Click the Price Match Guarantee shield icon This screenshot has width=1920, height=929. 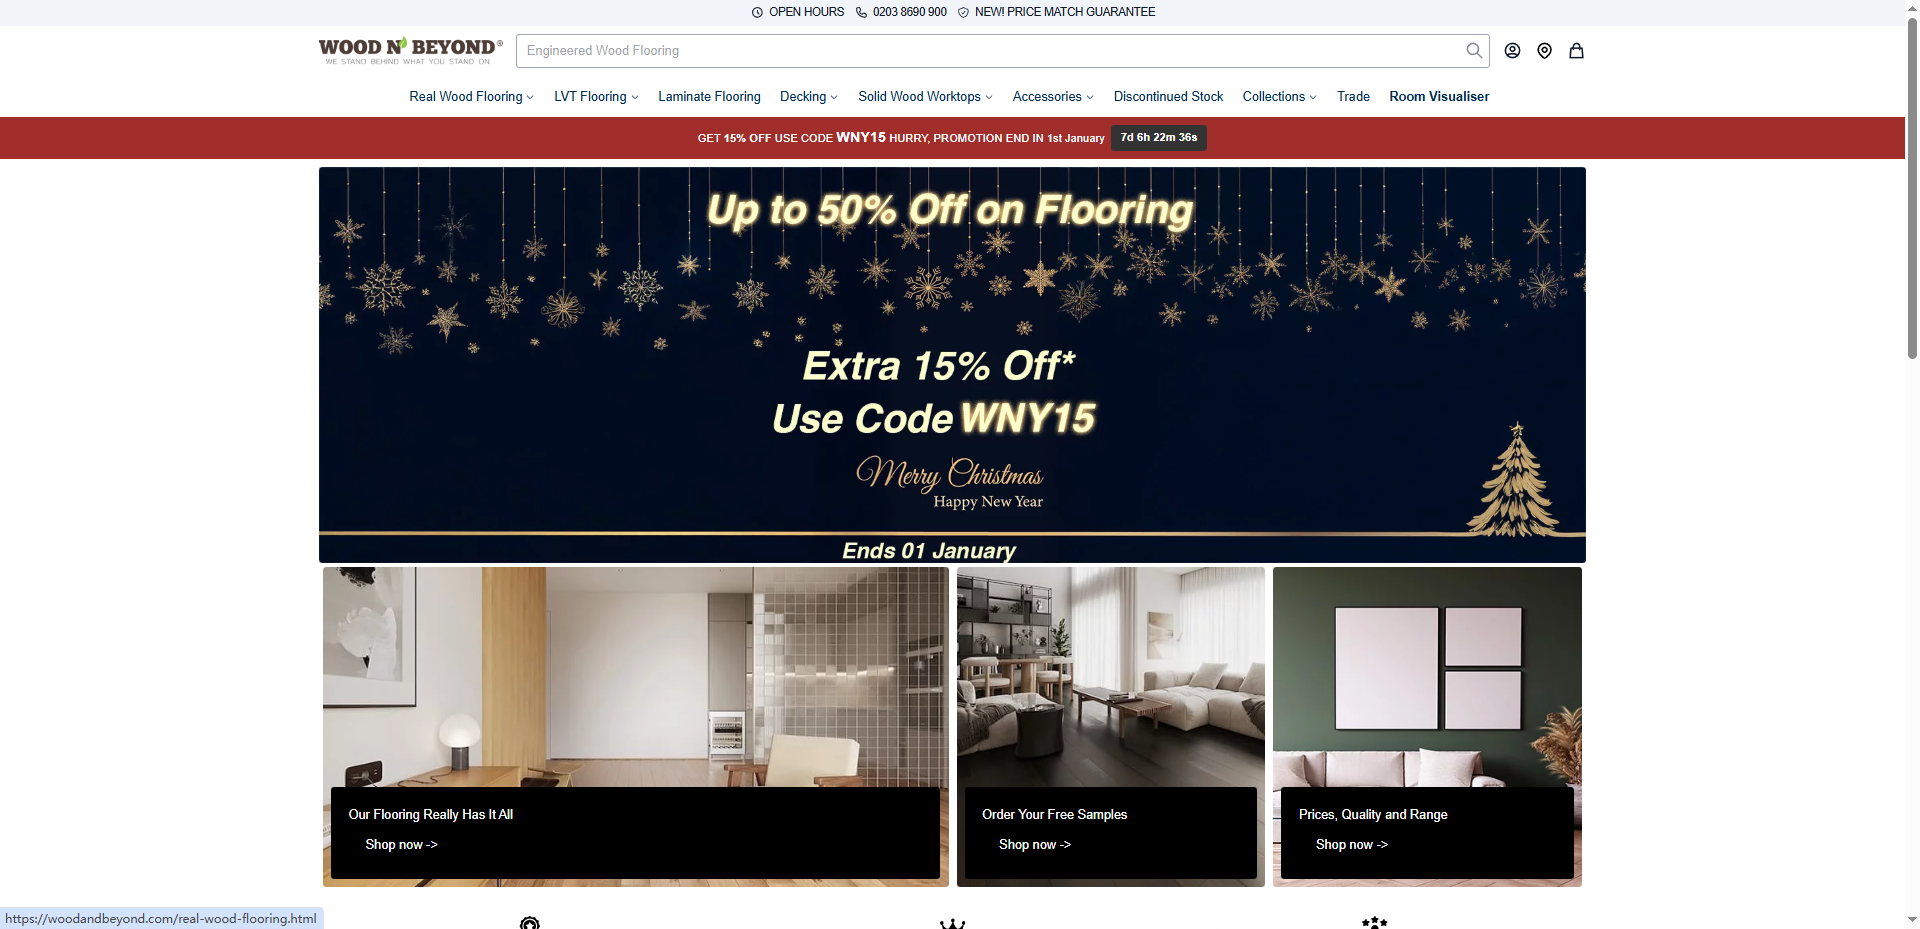963,13
